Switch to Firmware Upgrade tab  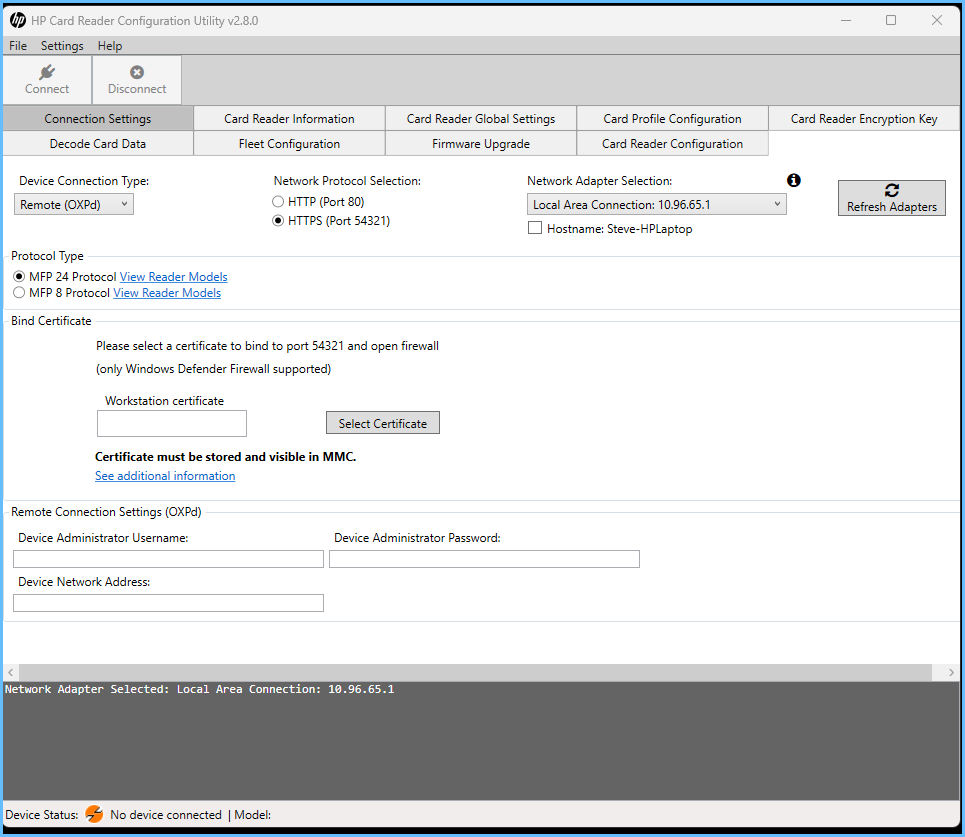[x=481, y=143]
